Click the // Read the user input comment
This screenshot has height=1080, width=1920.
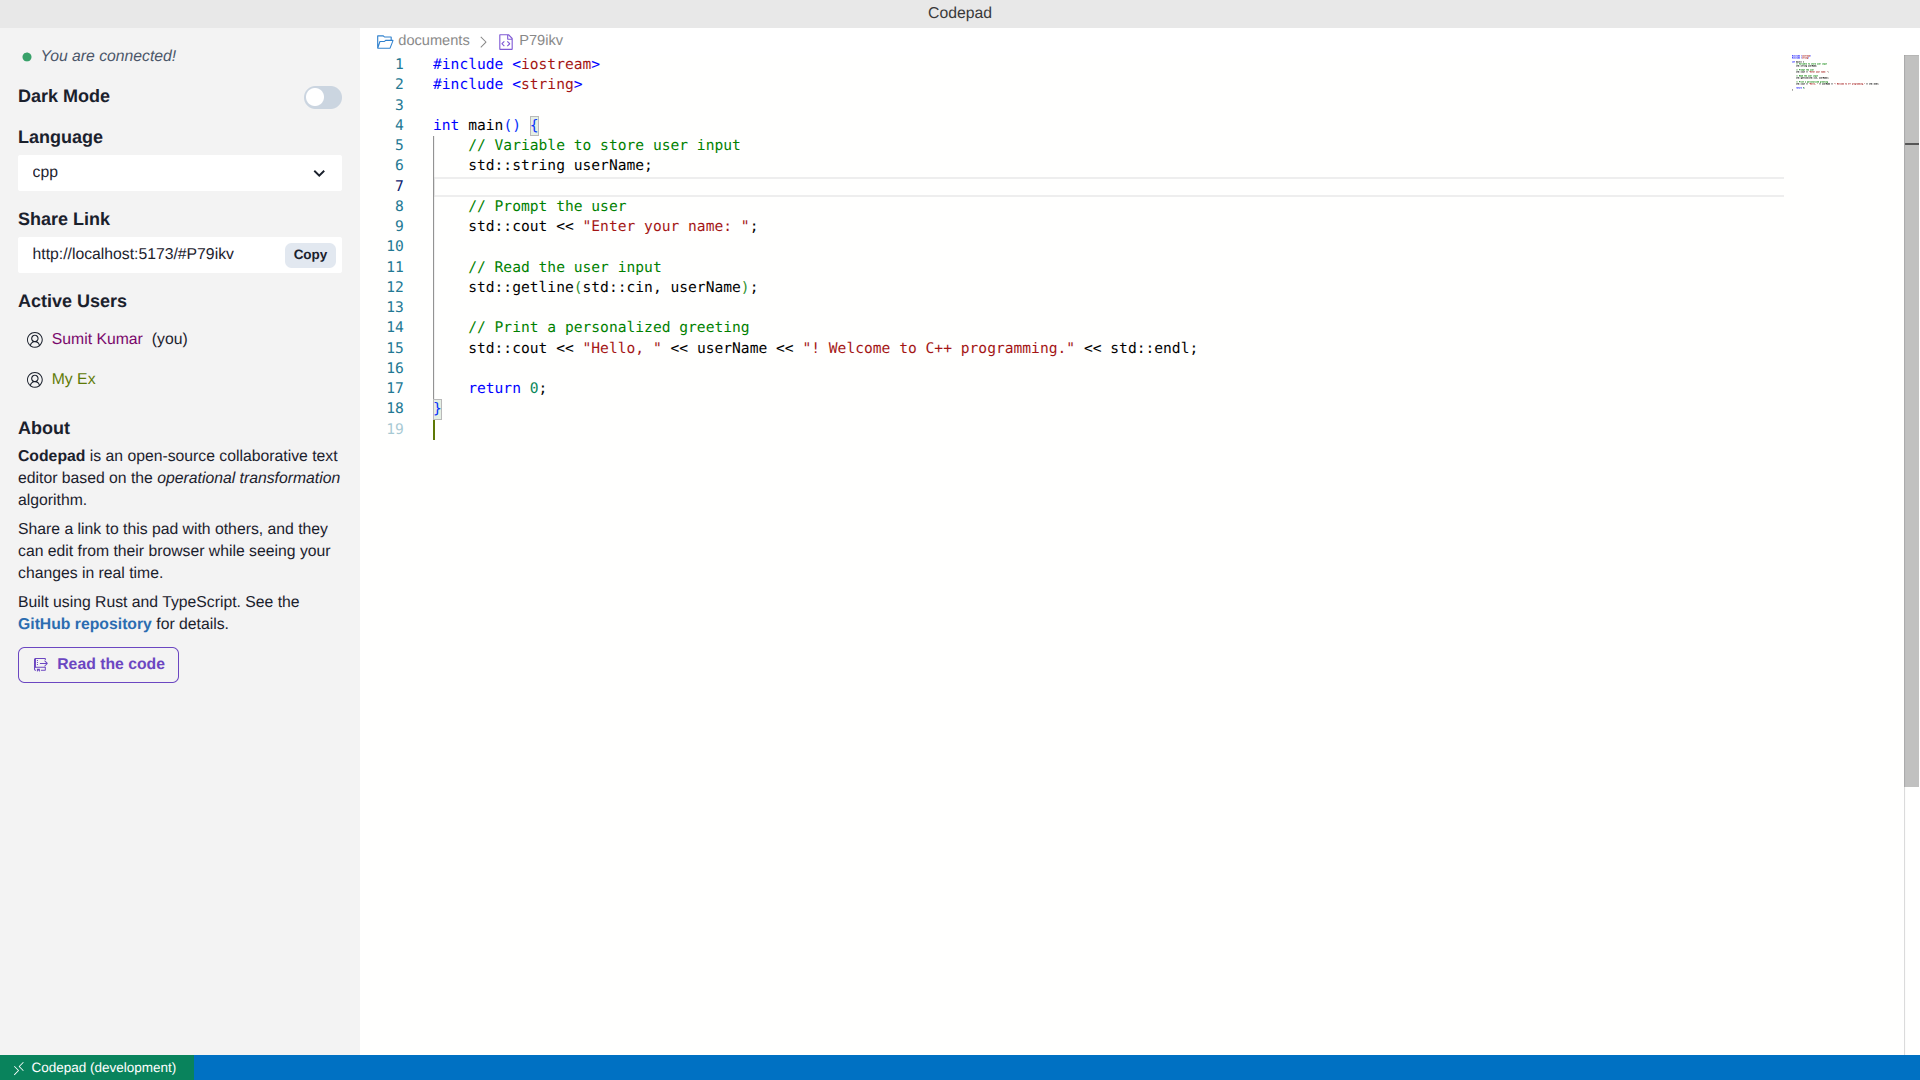pyautogui.click(x=565, y=267)
